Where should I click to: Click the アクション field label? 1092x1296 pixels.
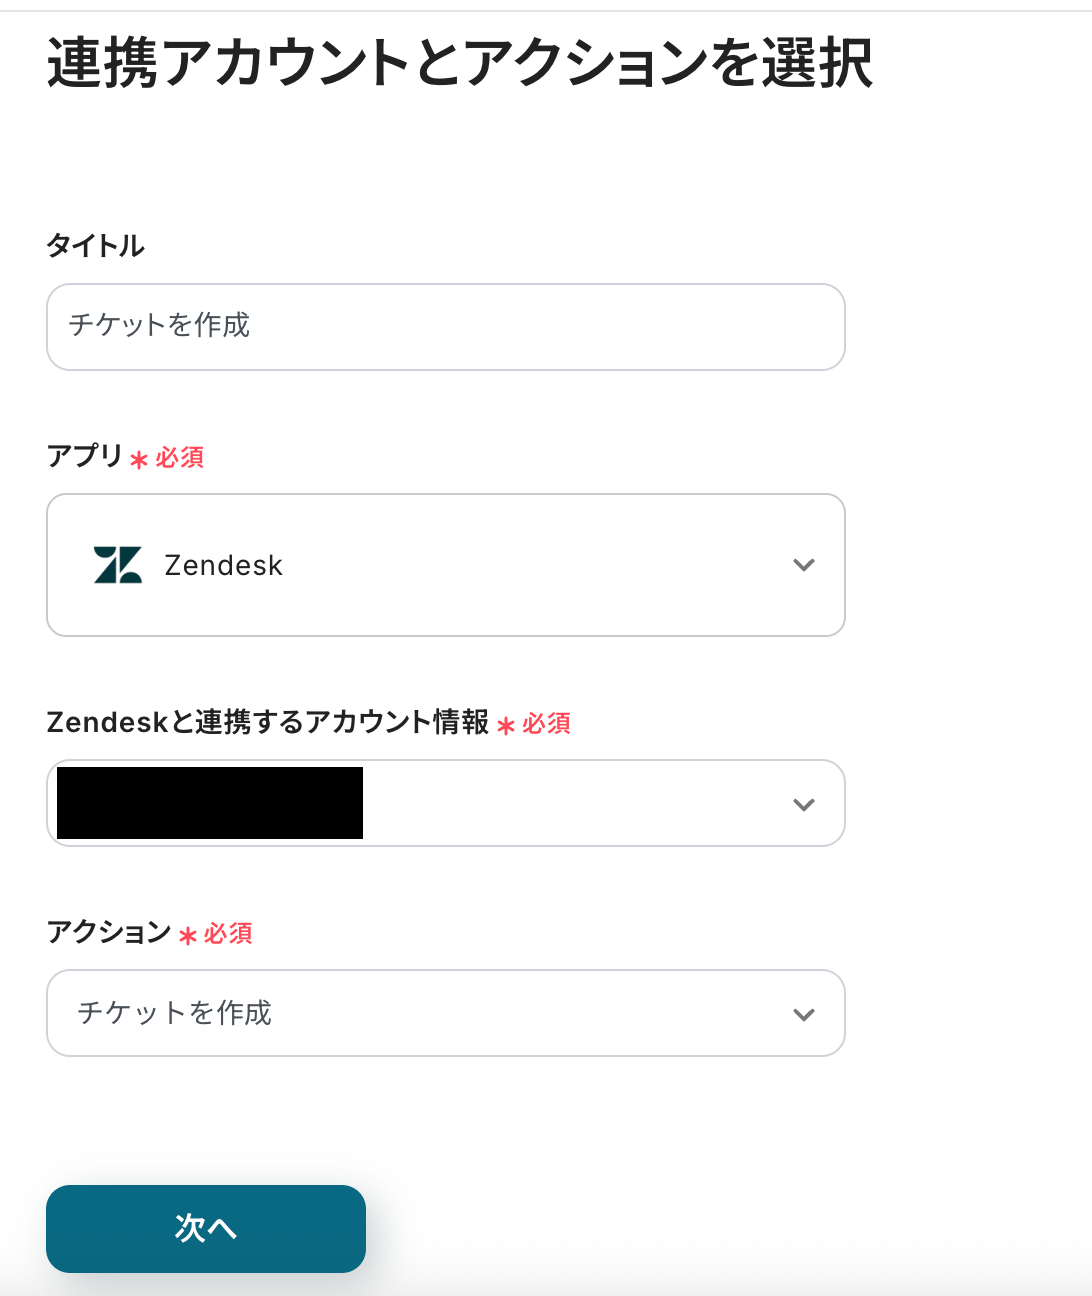[109, 932]
